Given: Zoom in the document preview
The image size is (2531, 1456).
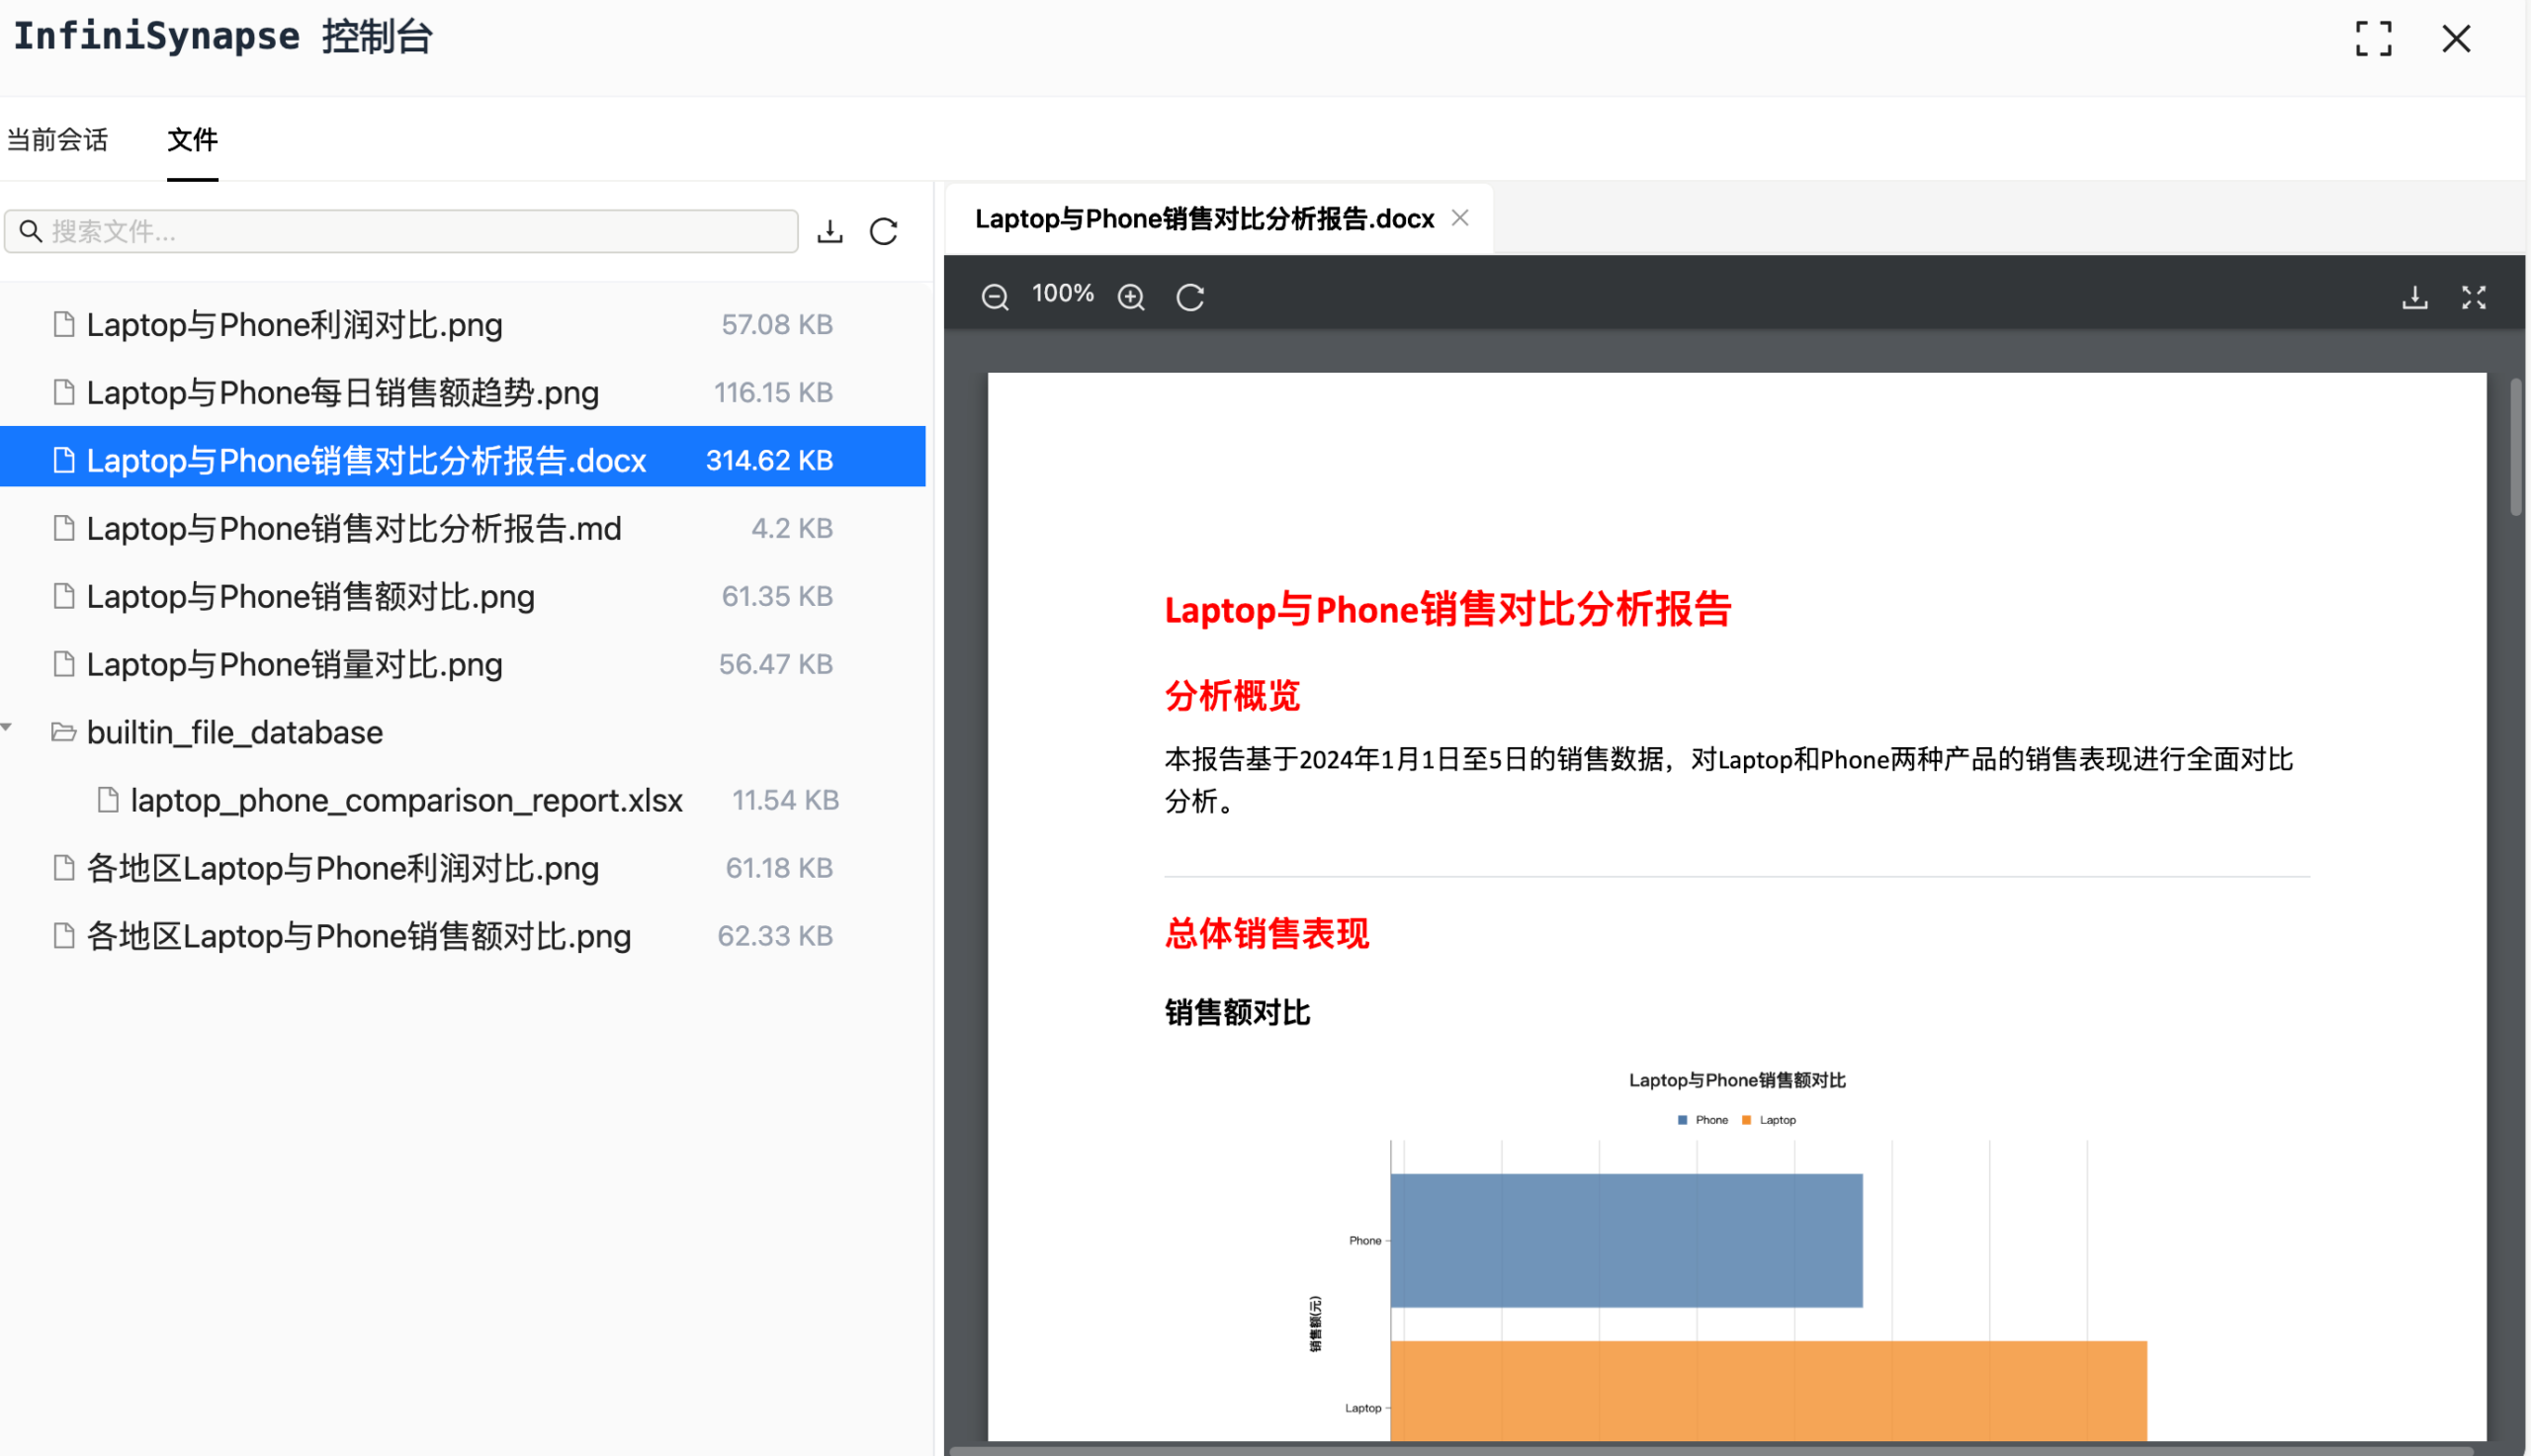Looking at the screenshot, I should coord(1131,295).
